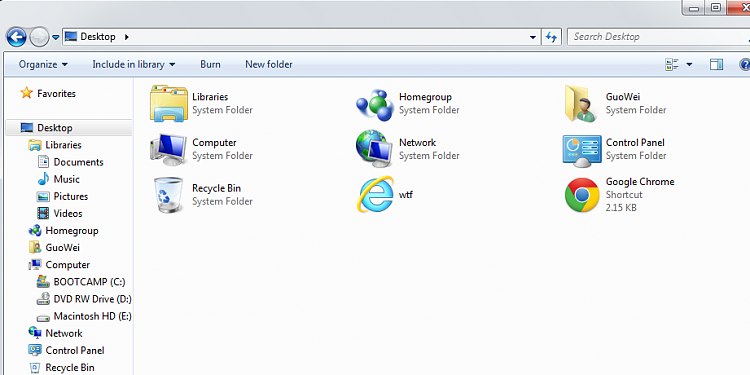Screen dimensions: 750x375
Task: Expand the chevron after Desktop in address bar
Action: (126, 37)
